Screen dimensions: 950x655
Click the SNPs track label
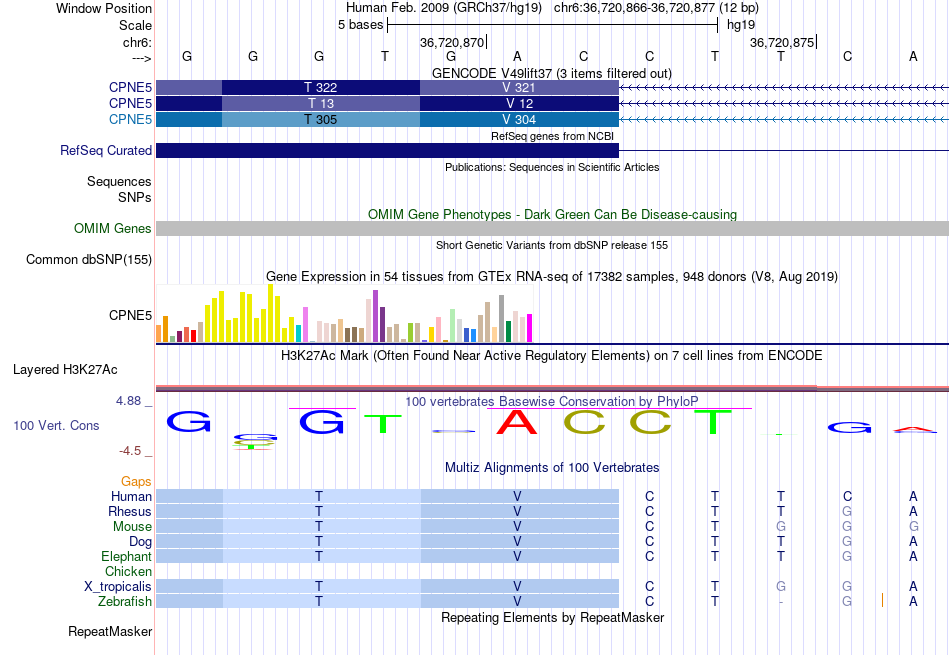[x=135, y=198]
